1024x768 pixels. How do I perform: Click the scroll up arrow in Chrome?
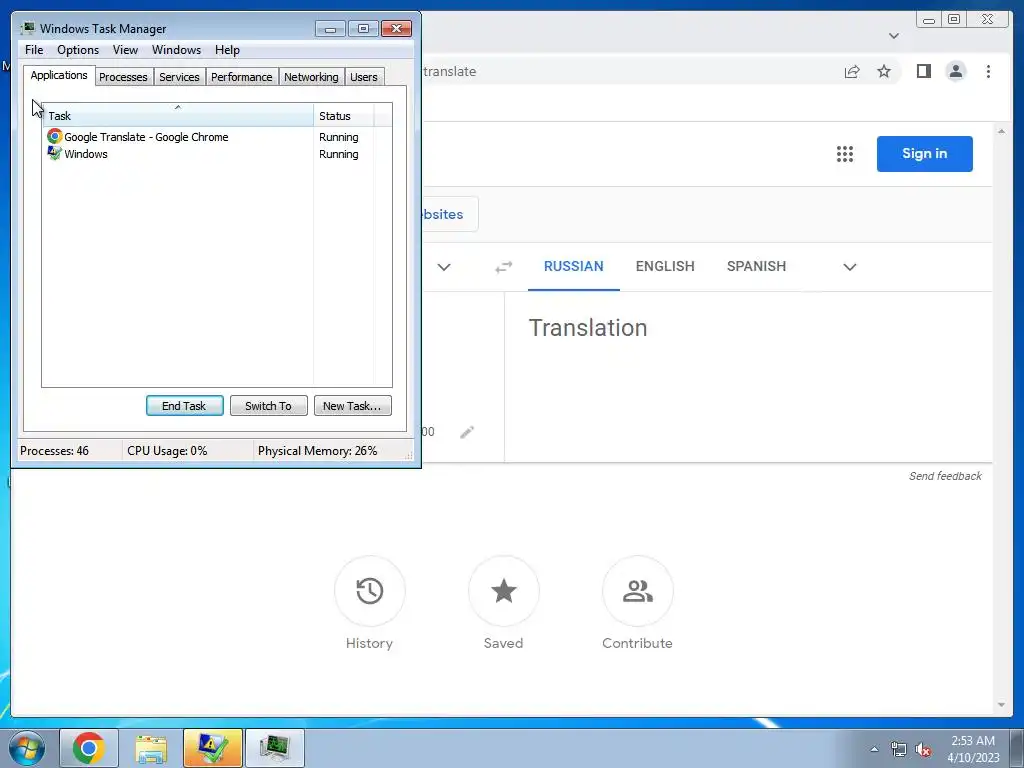1002,132
